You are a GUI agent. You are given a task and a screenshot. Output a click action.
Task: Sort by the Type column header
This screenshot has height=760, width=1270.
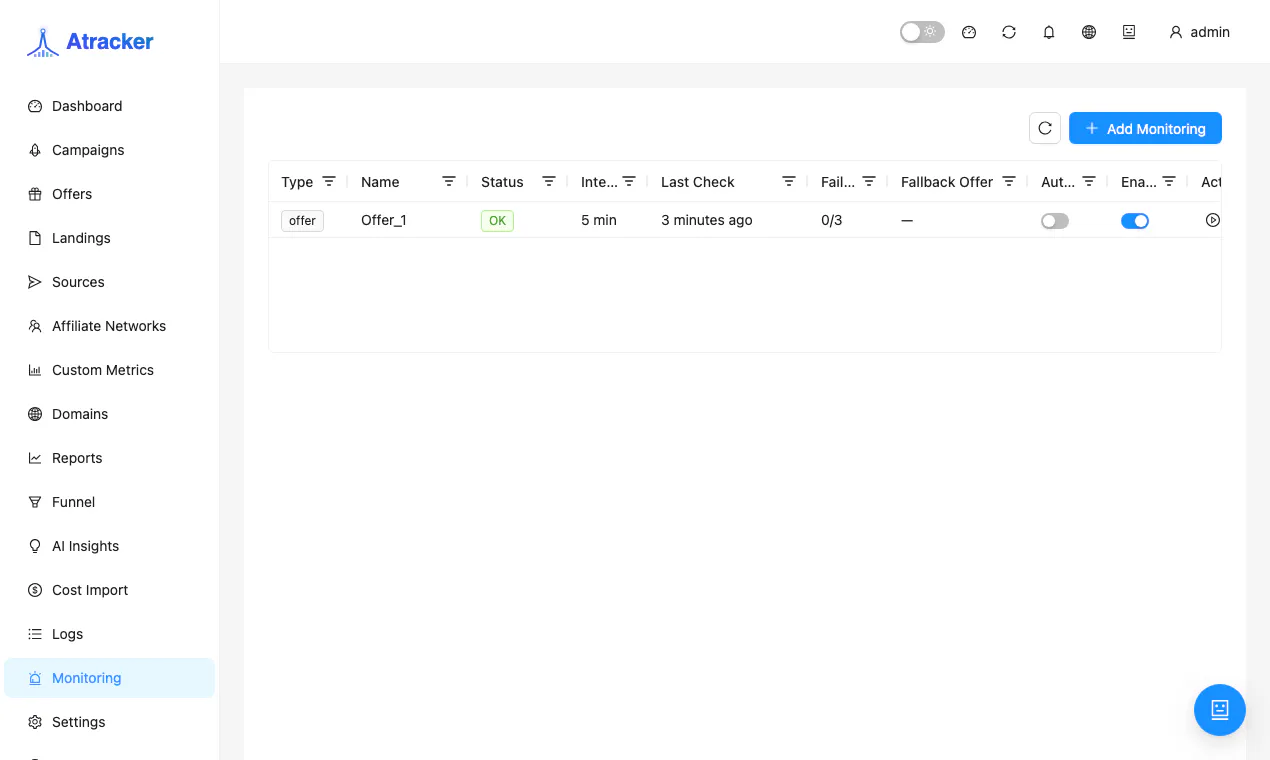click(297, 182)
